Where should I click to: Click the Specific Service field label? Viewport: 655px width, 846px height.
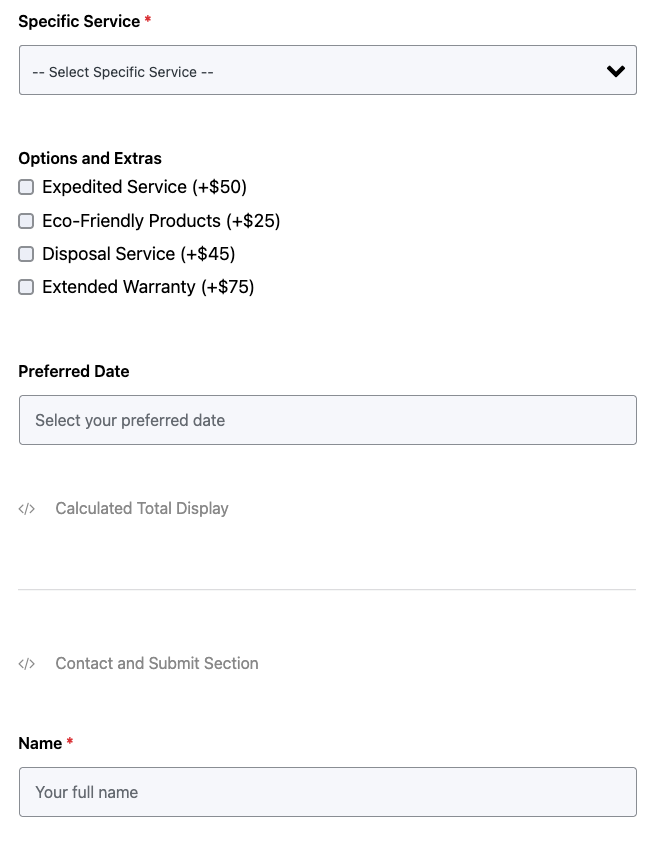pyautogui.click(x=79, y=21)
